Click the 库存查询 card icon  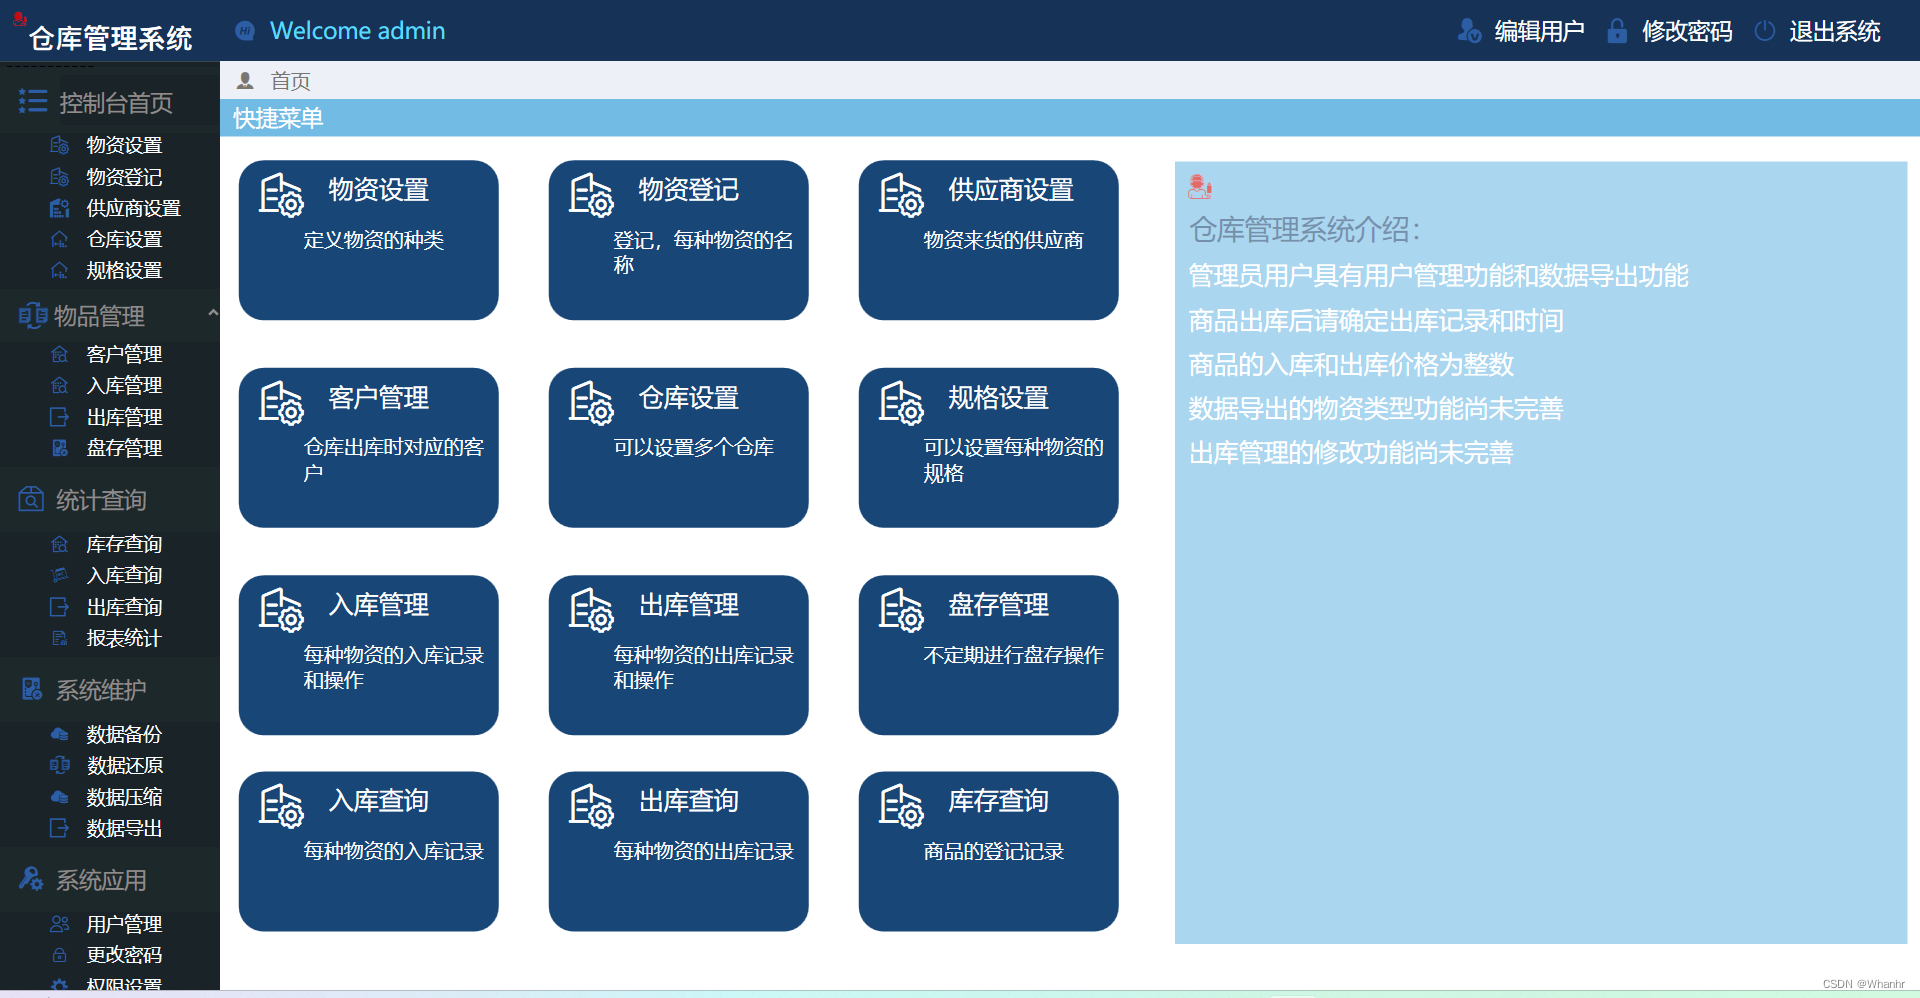coord(903,806)
